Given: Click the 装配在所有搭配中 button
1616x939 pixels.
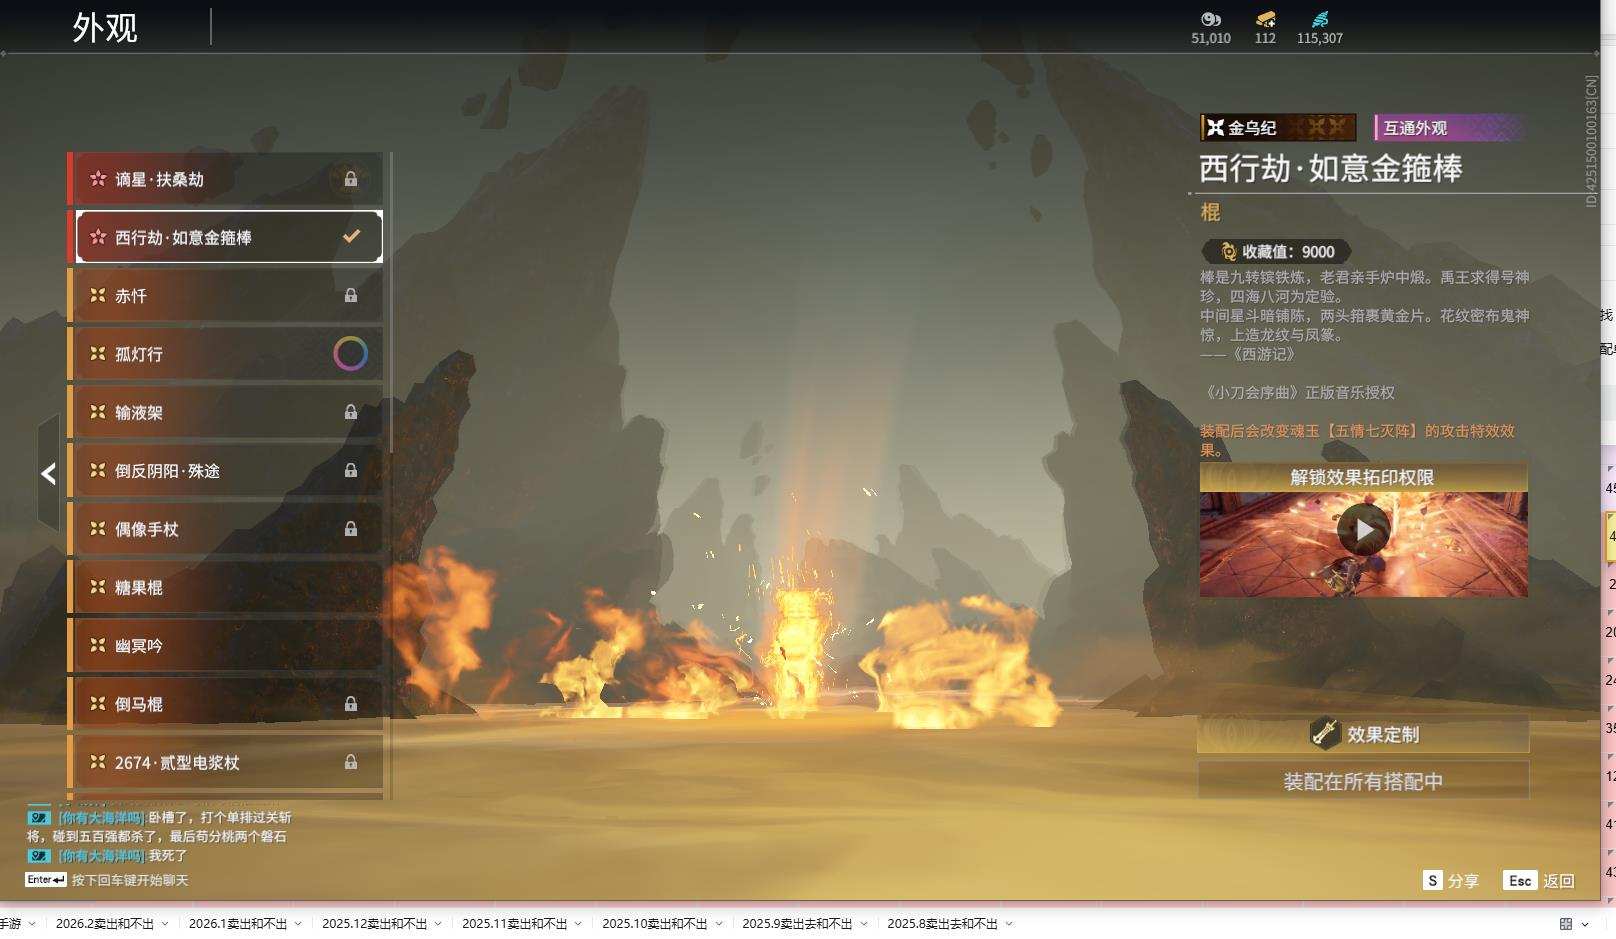Looking at the screenshot, I should pos(1363,781).
